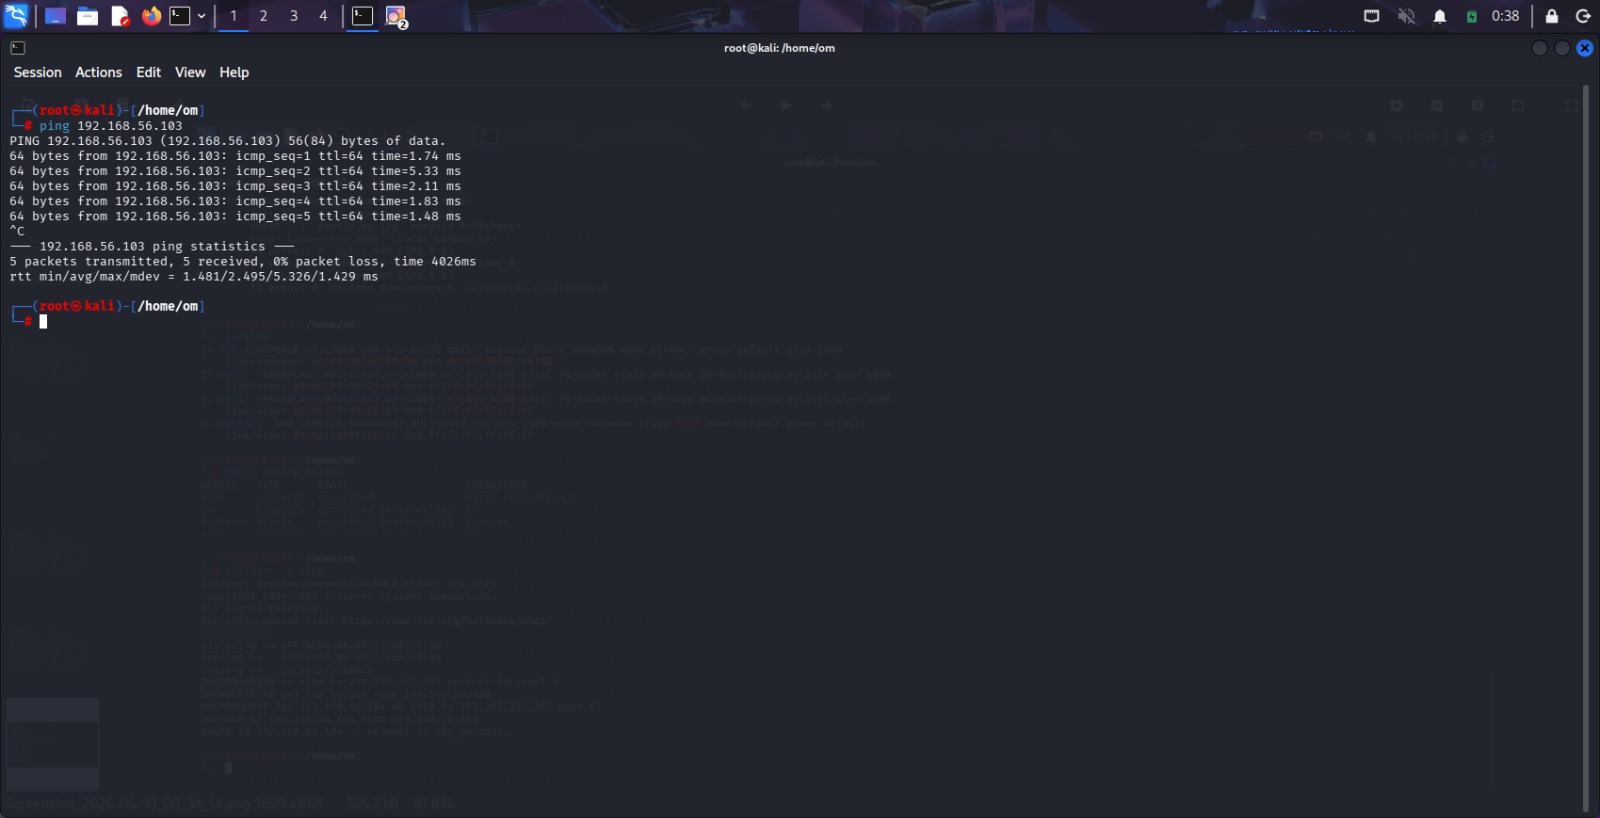Open the Edit menu
The height and width of the screenshot is (818, 1600).
[x=148, y=72]
